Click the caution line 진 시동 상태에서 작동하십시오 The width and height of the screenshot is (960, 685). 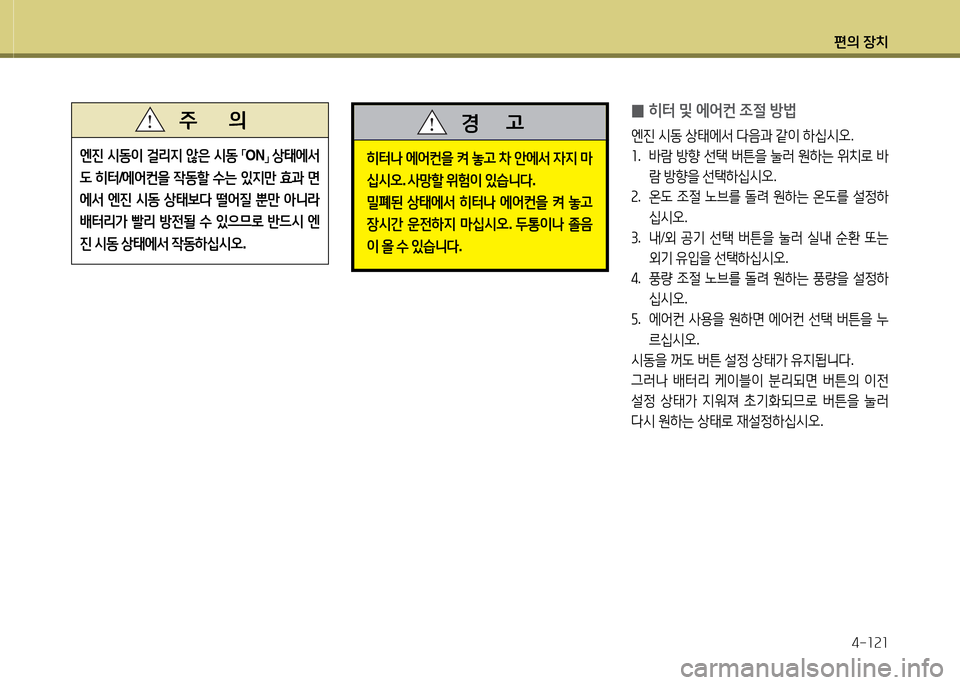(x=163, y=243)
